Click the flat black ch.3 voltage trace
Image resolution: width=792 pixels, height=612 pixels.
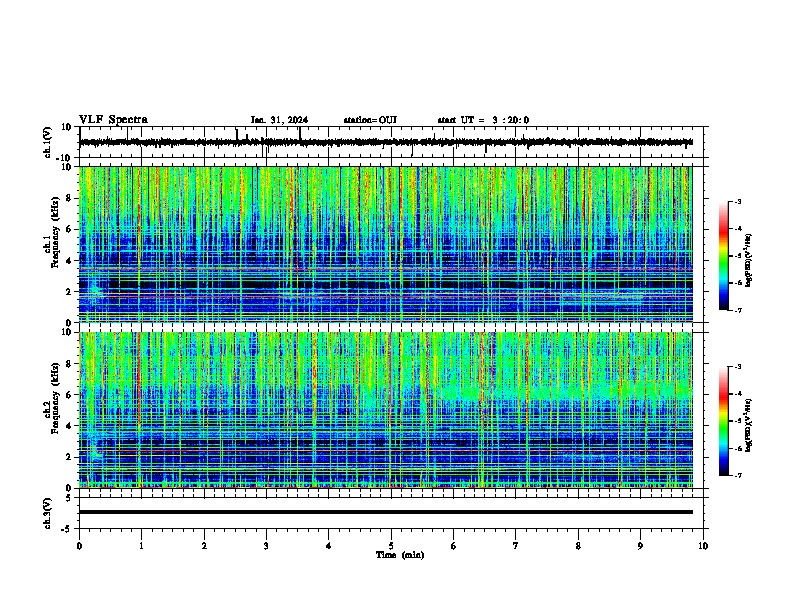[x=386, y=512]
